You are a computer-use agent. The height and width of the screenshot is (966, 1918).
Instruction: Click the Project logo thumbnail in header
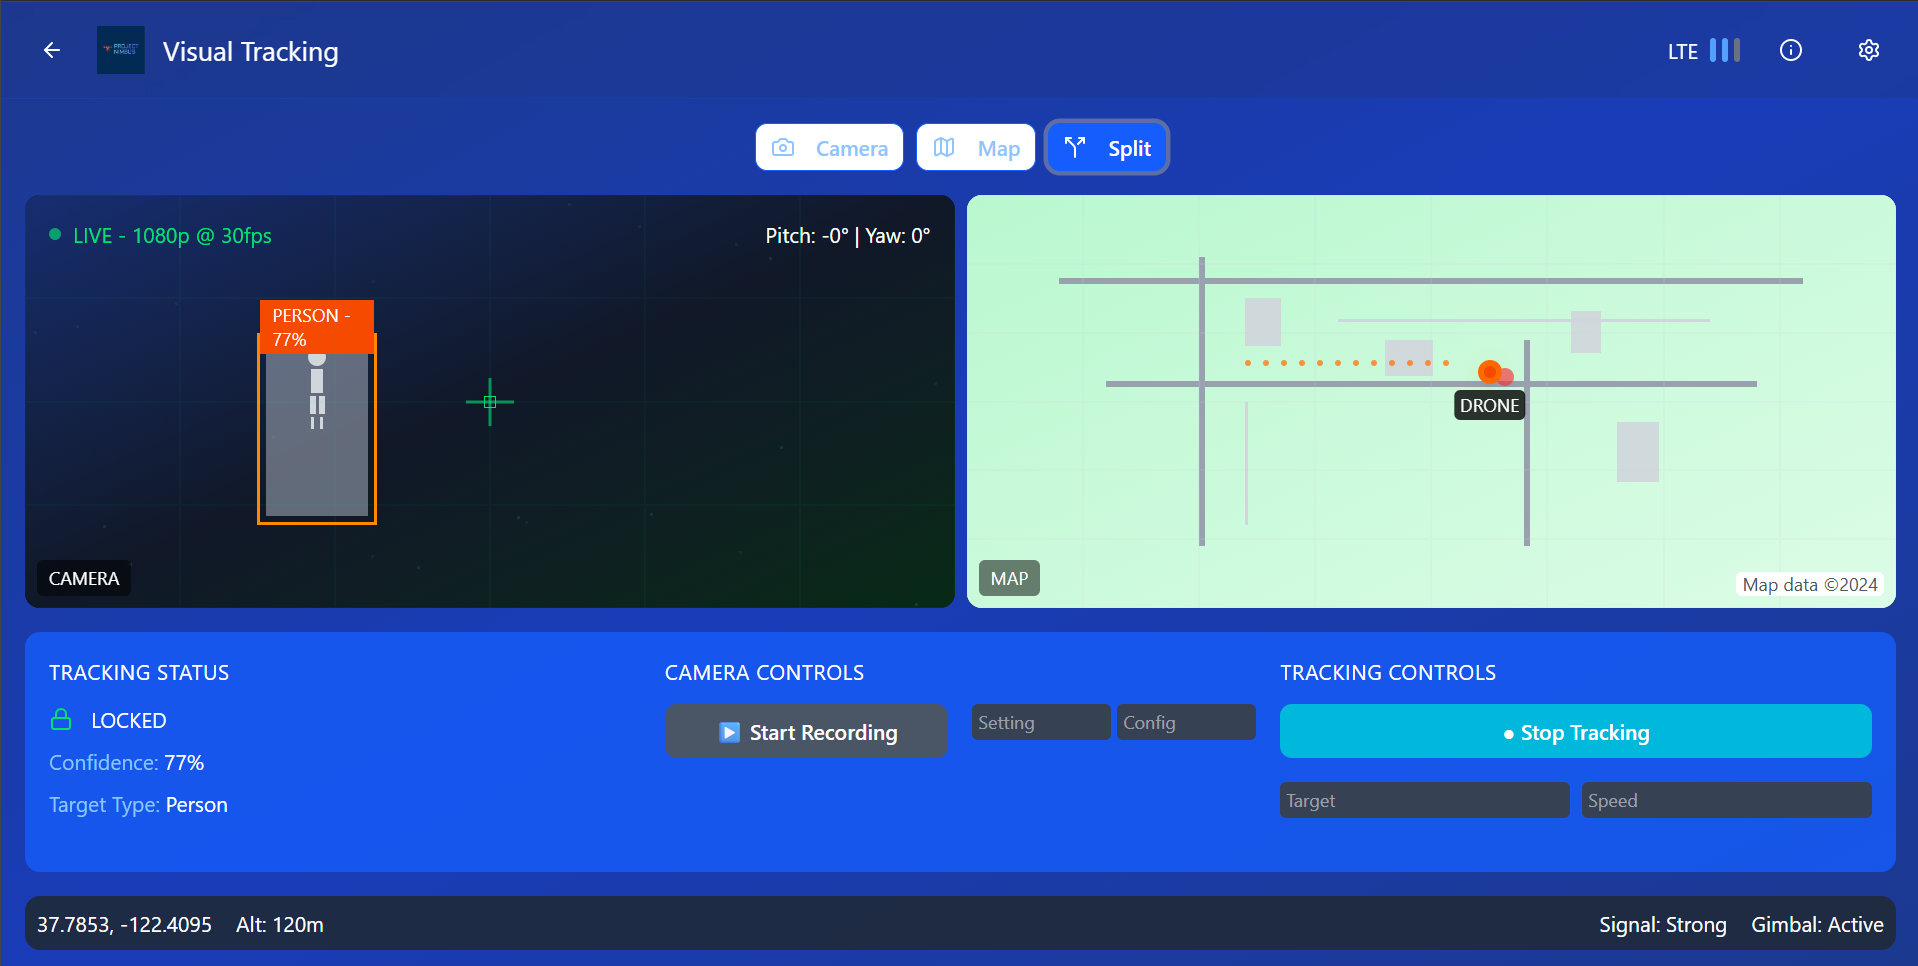[x=121, y=50]
